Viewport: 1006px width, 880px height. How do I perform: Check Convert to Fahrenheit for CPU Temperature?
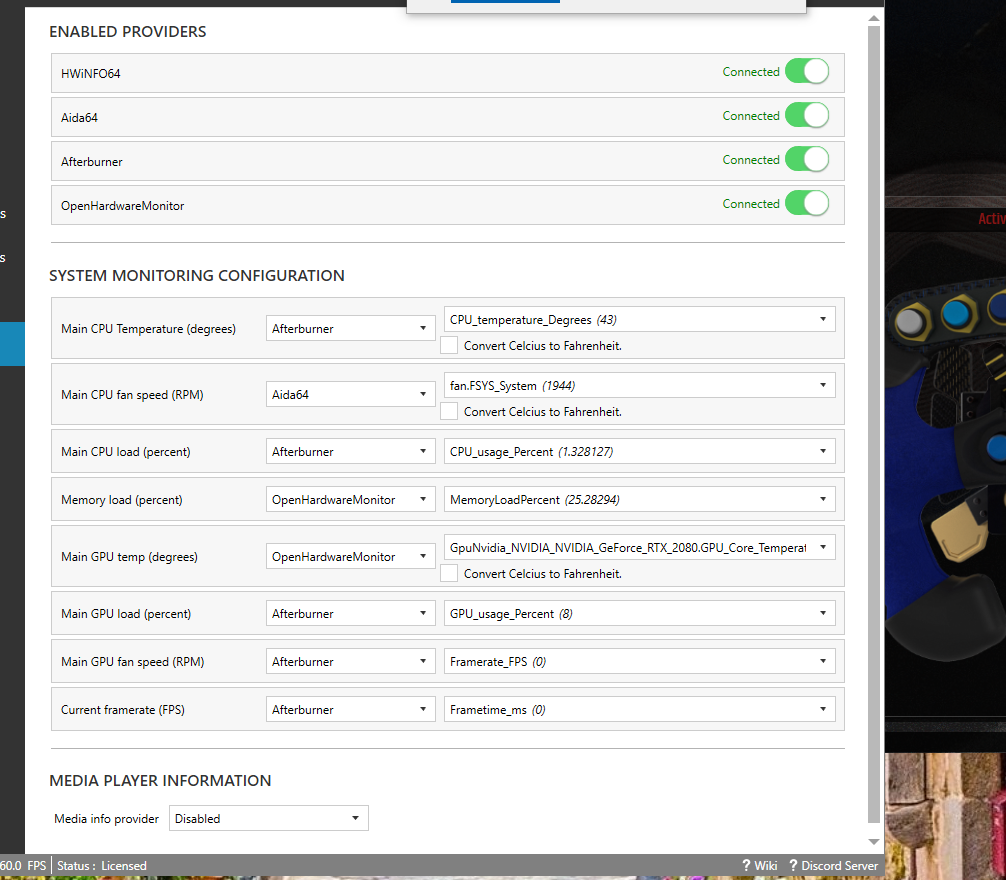pyautogui.click(x=448, y=345)
